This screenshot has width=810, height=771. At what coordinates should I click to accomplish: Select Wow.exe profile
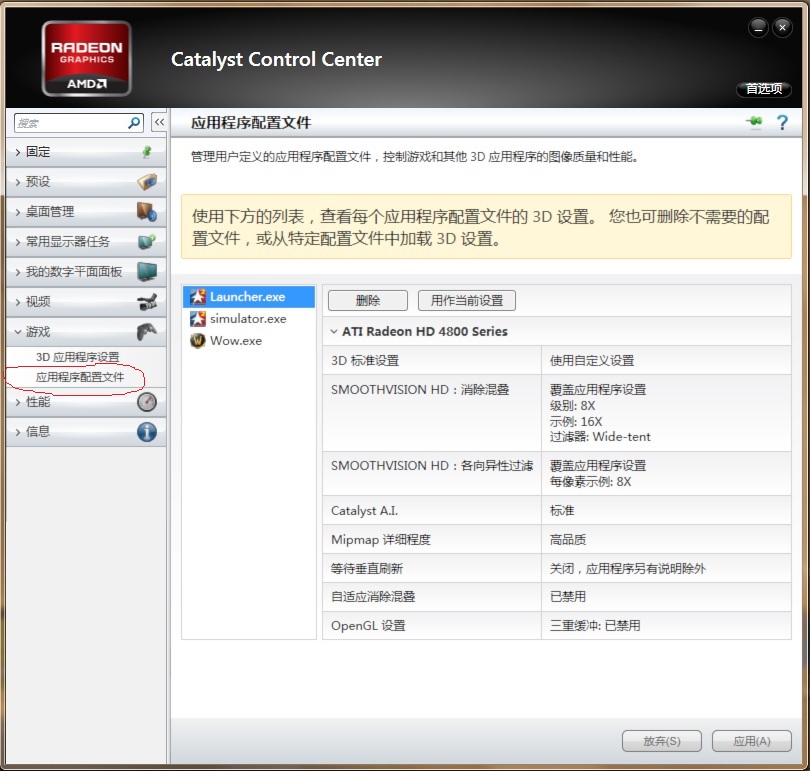[249, 341]
